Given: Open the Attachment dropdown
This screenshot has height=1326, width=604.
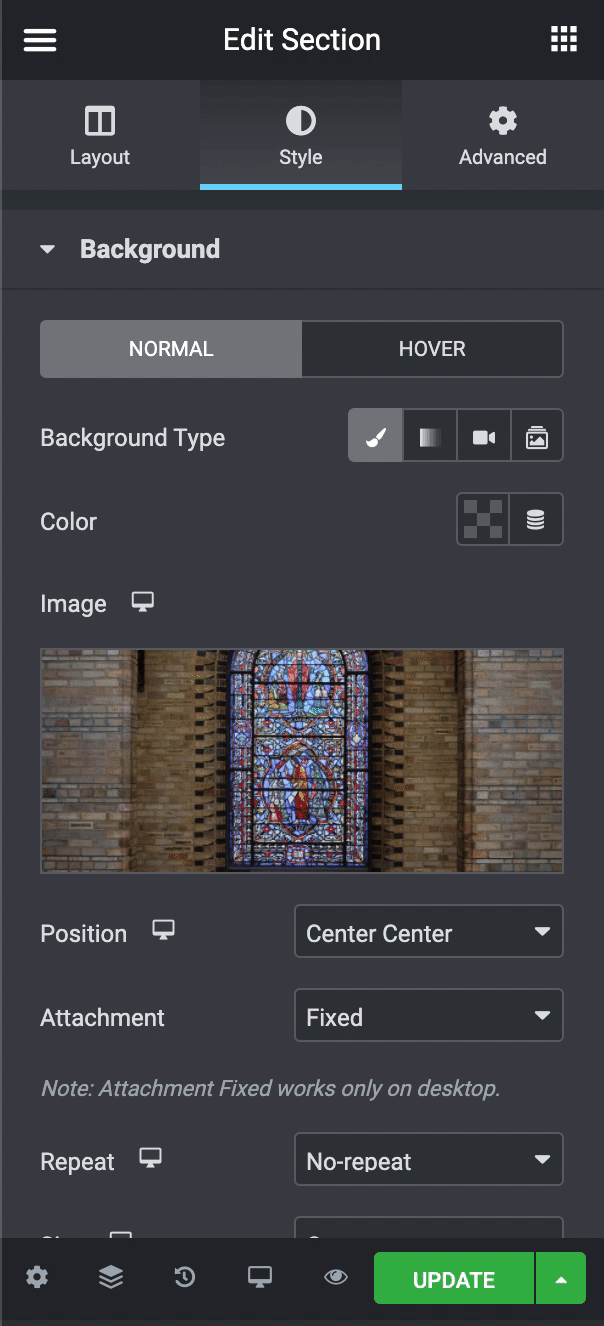Looking at the screenshot, I should point(429,1016).
